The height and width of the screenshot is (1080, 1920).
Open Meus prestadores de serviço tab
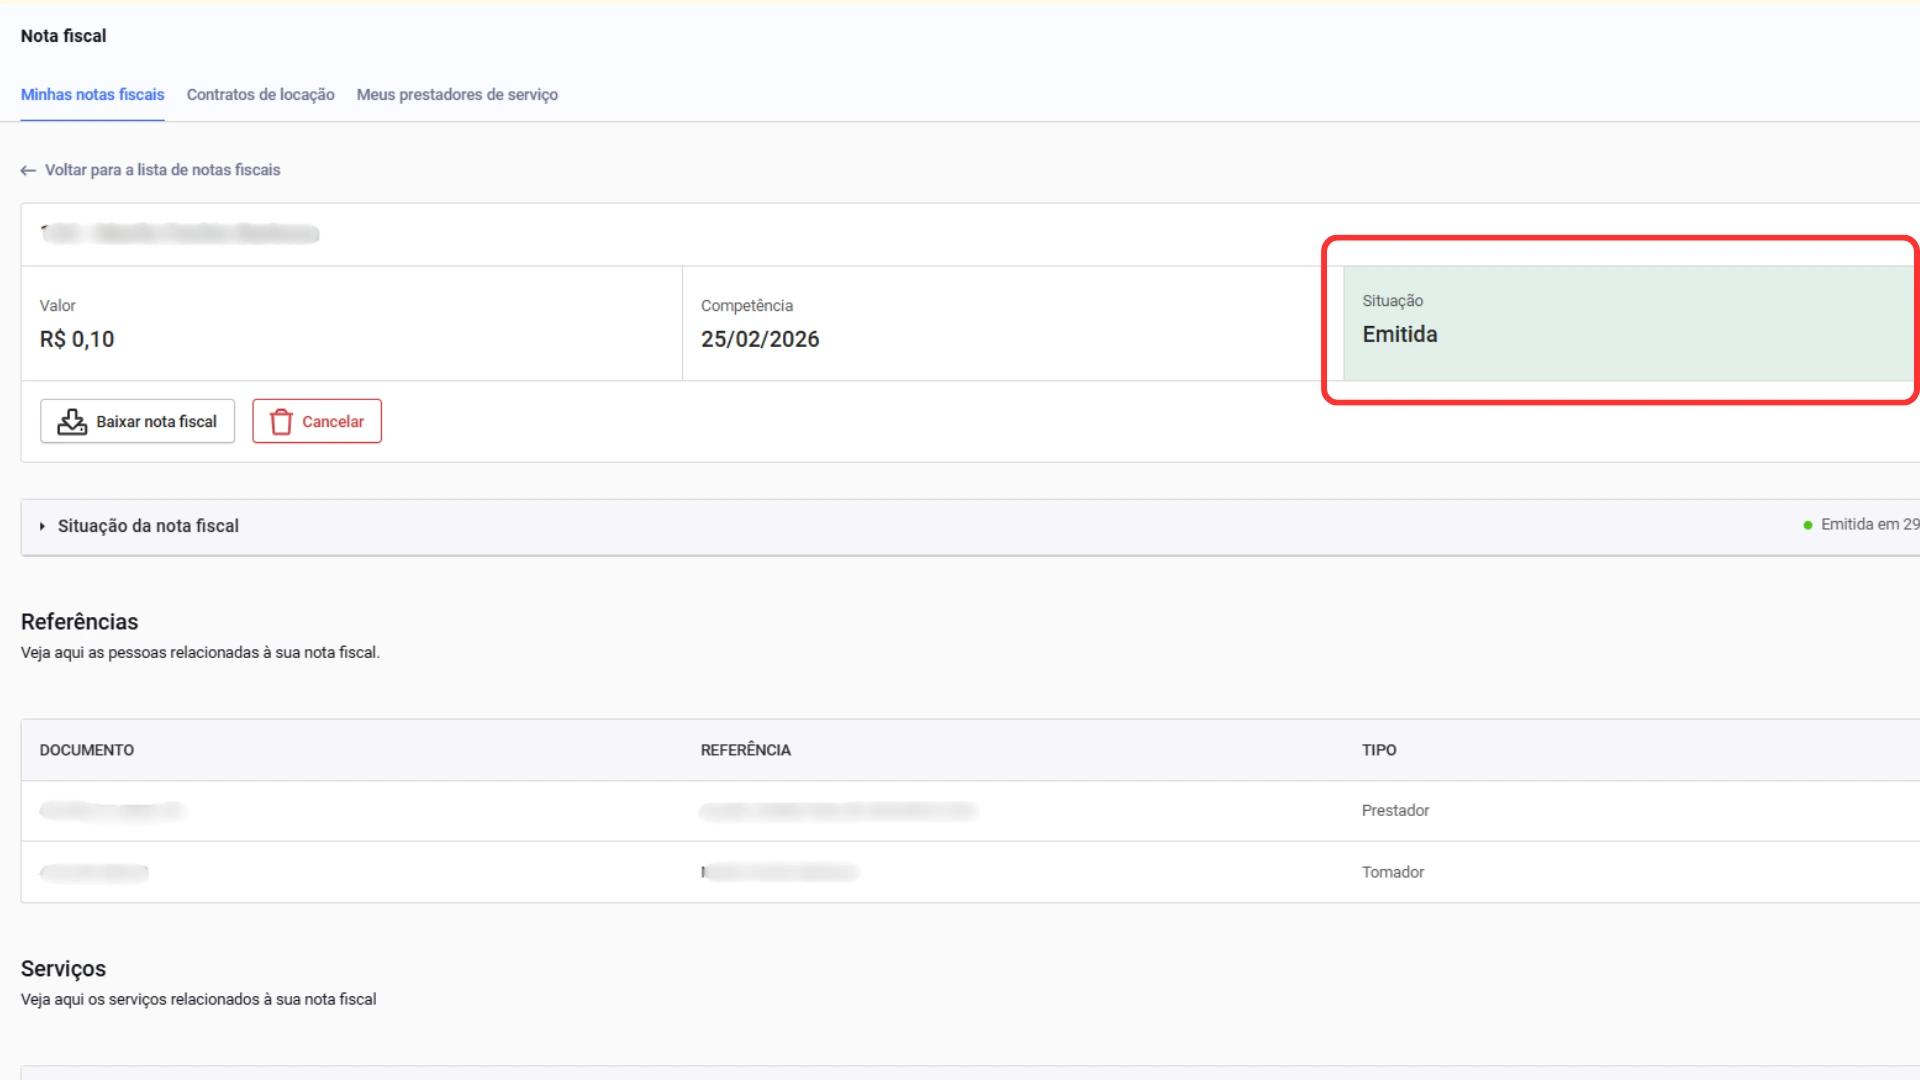tap(457, 94)
